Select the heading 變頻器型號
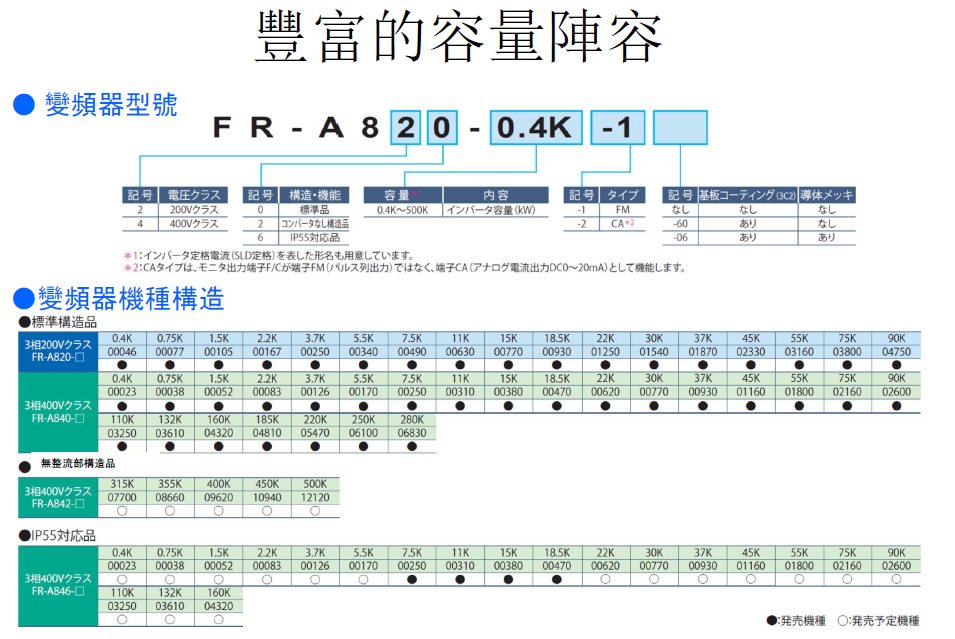The image size is (955, 639). point(111,104)
